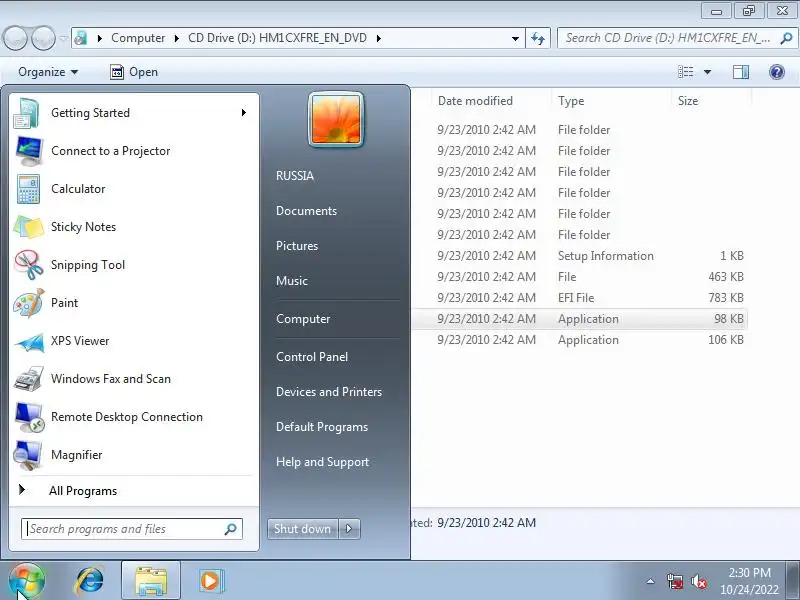Image resolution: width=800 pixels, height=600 pixels.
Task: Open Windows Fax and Scan icon
Action: click(29, 379)
